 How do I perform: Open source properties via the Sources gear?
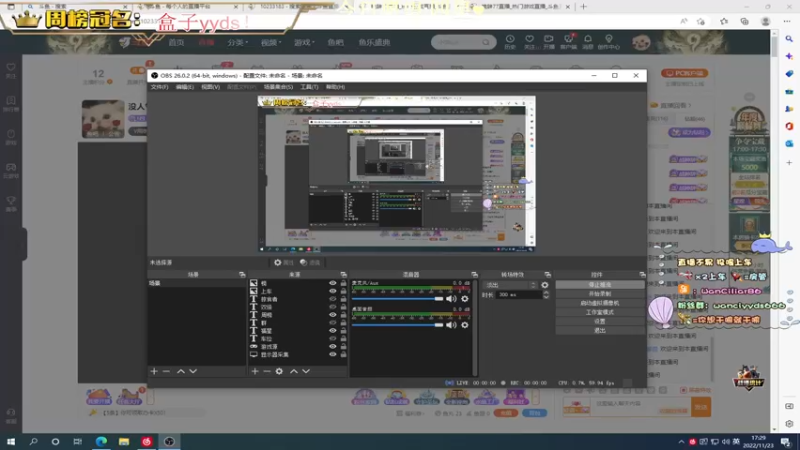pos(279,371)
